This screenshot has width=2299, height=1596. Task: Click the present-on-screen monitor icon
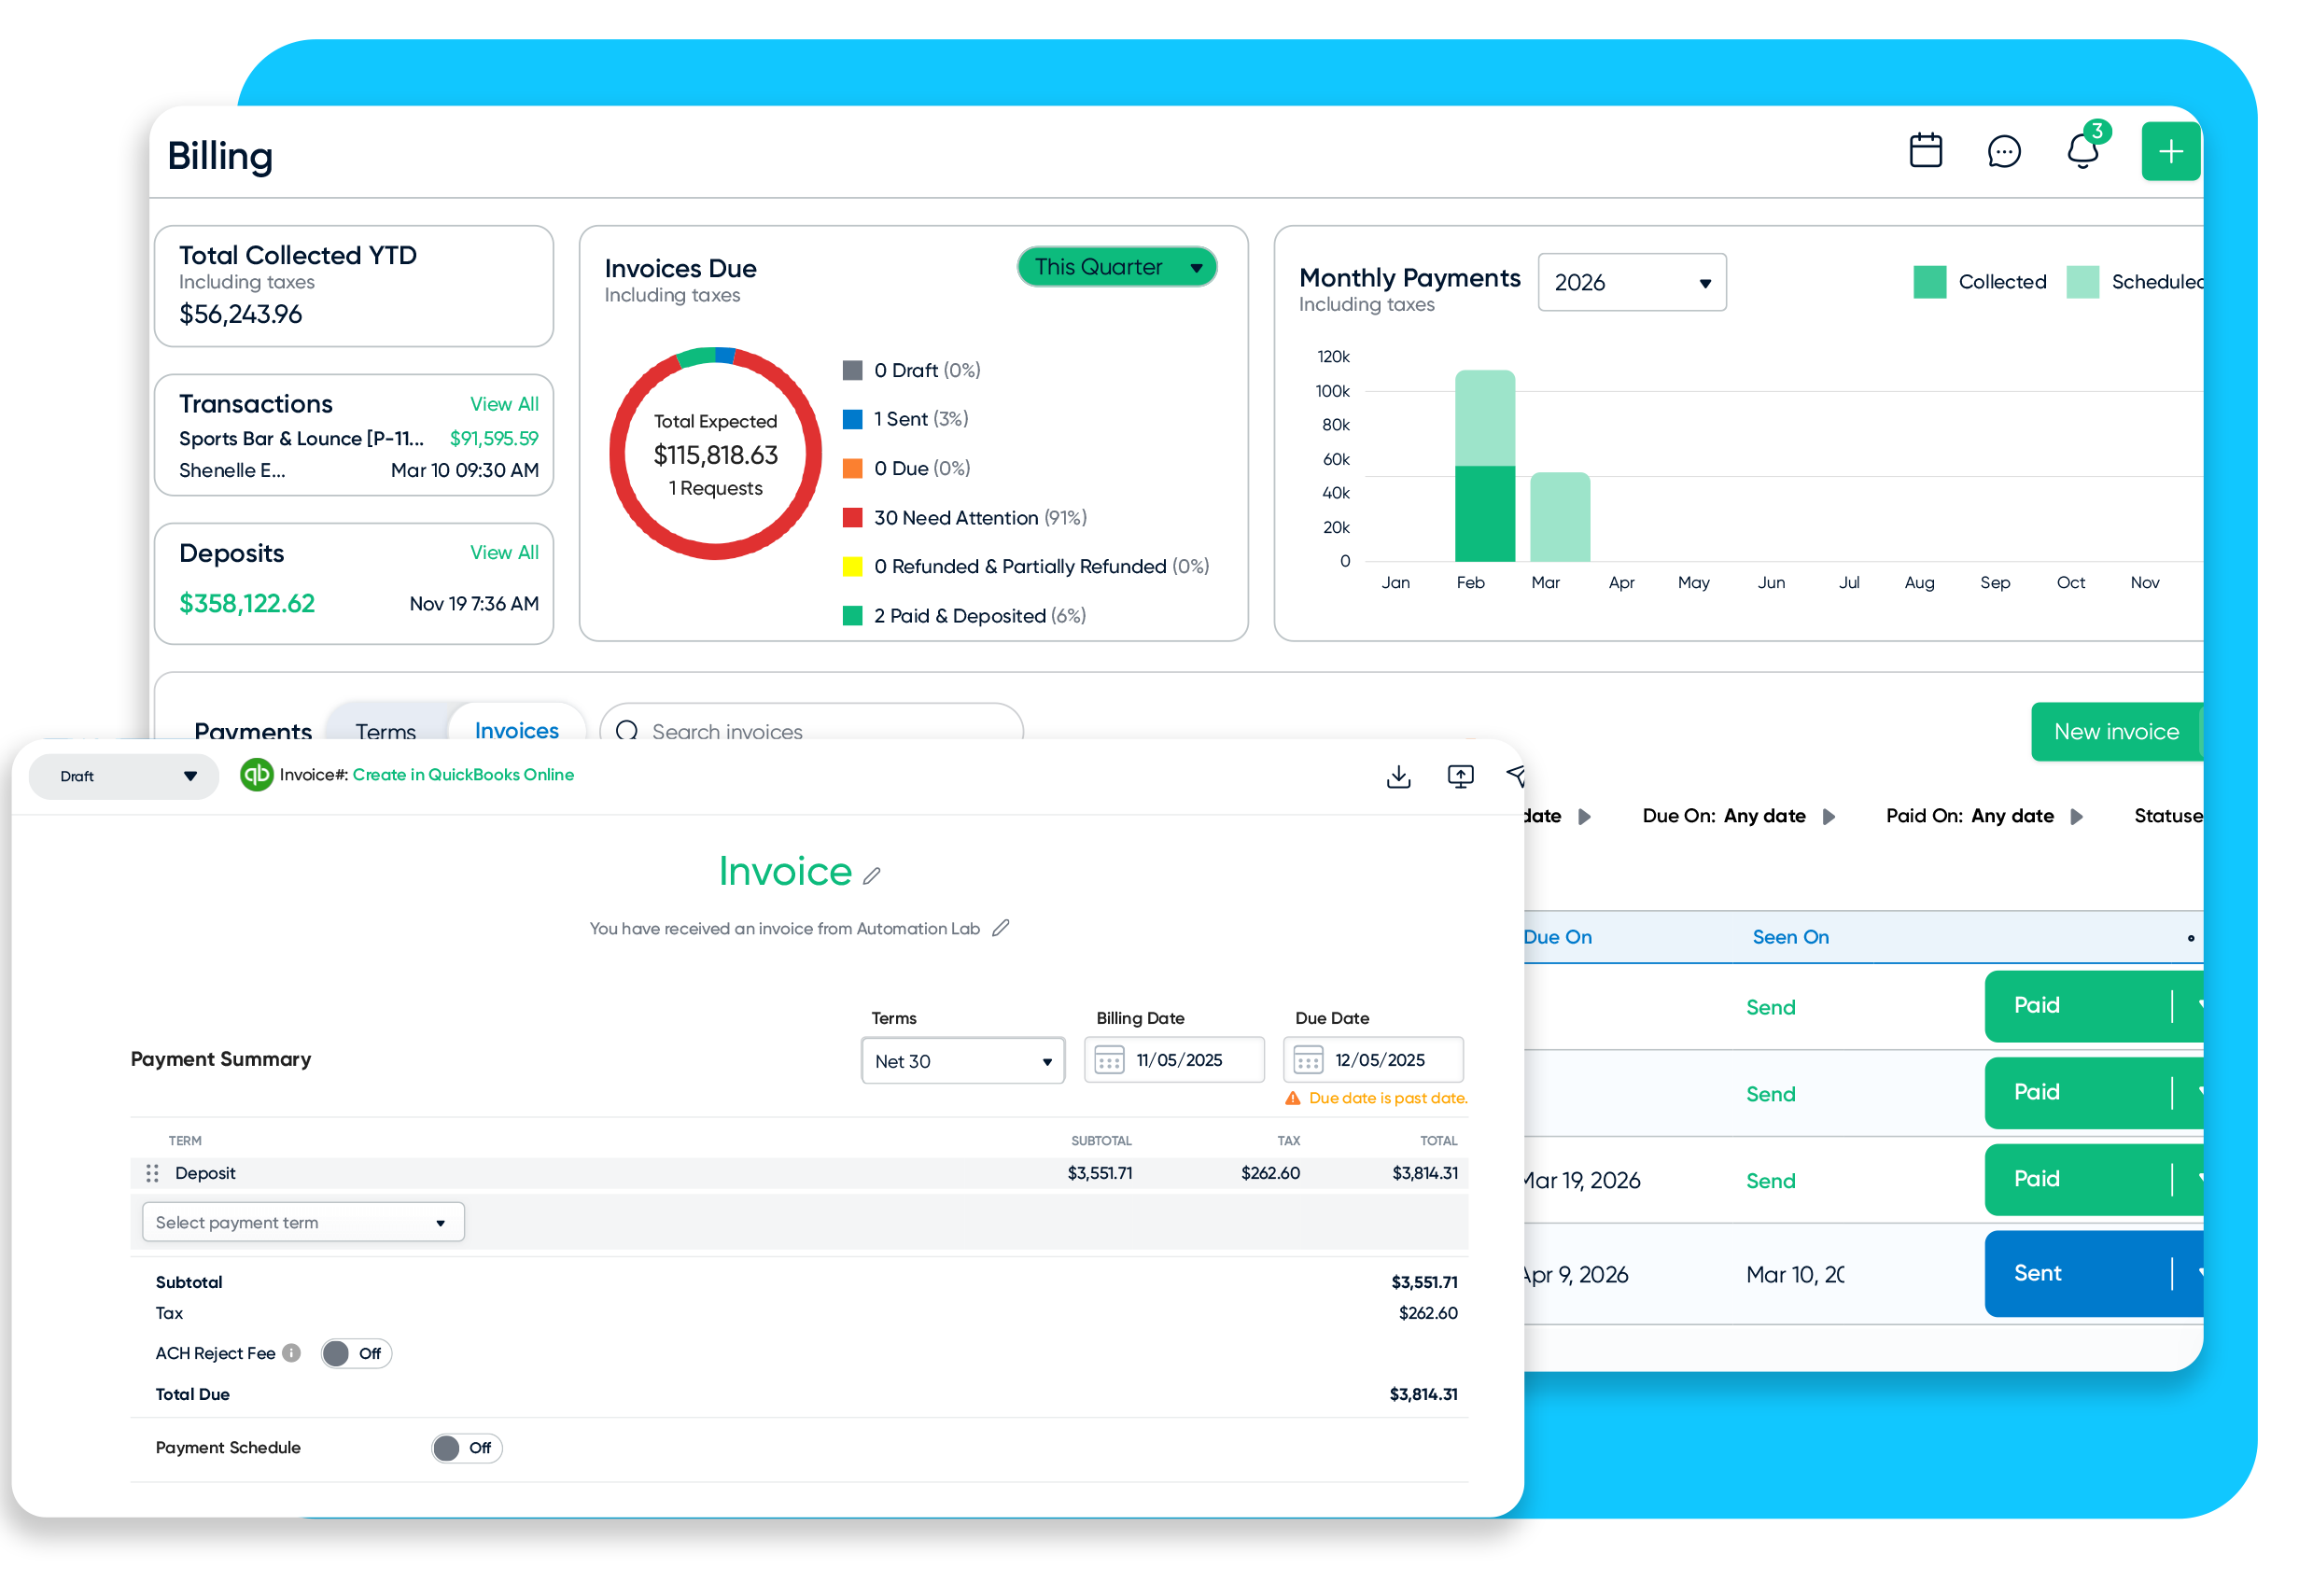tap(1460, 776)
